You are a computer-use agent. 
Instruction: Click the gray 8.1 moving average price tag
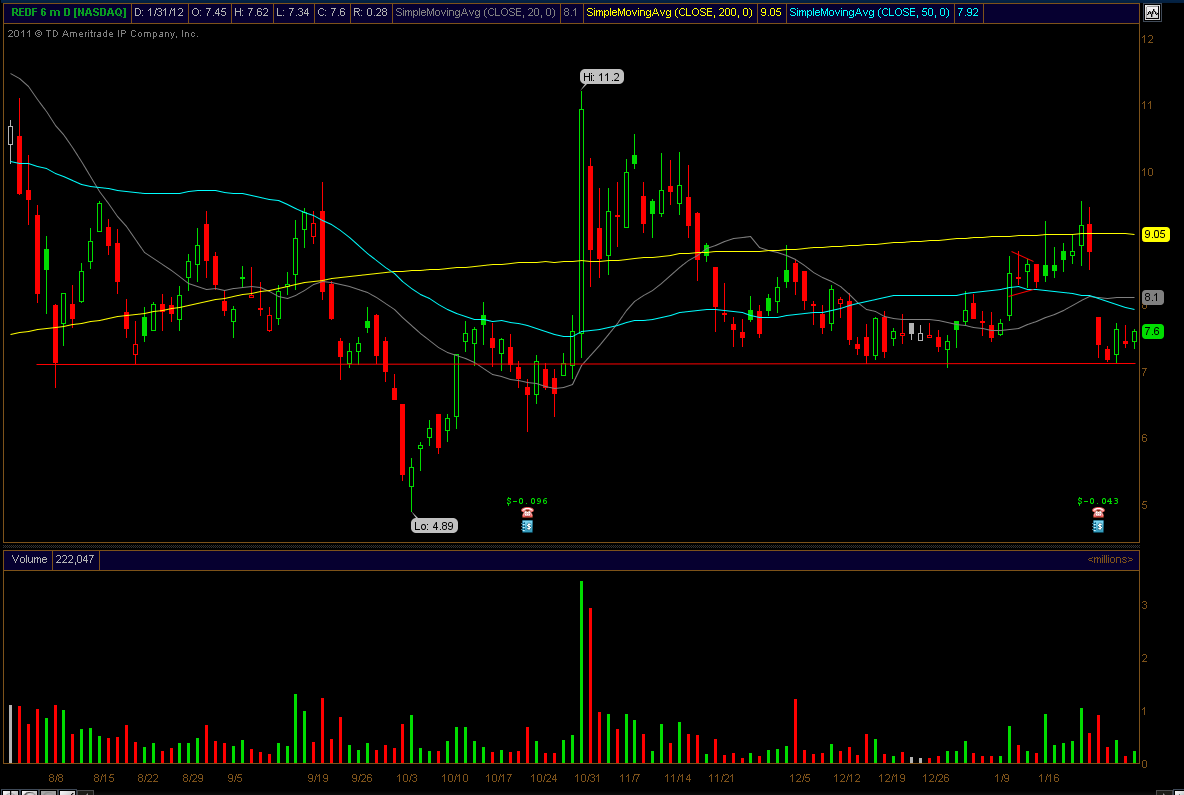coord(1151,297)
